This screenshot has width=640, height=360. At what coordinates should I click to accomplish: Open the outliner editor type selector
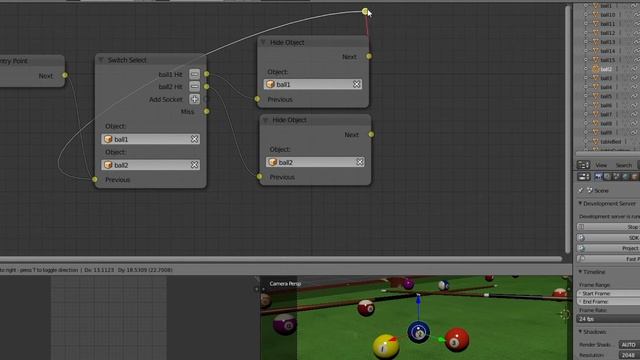[583, 165]
